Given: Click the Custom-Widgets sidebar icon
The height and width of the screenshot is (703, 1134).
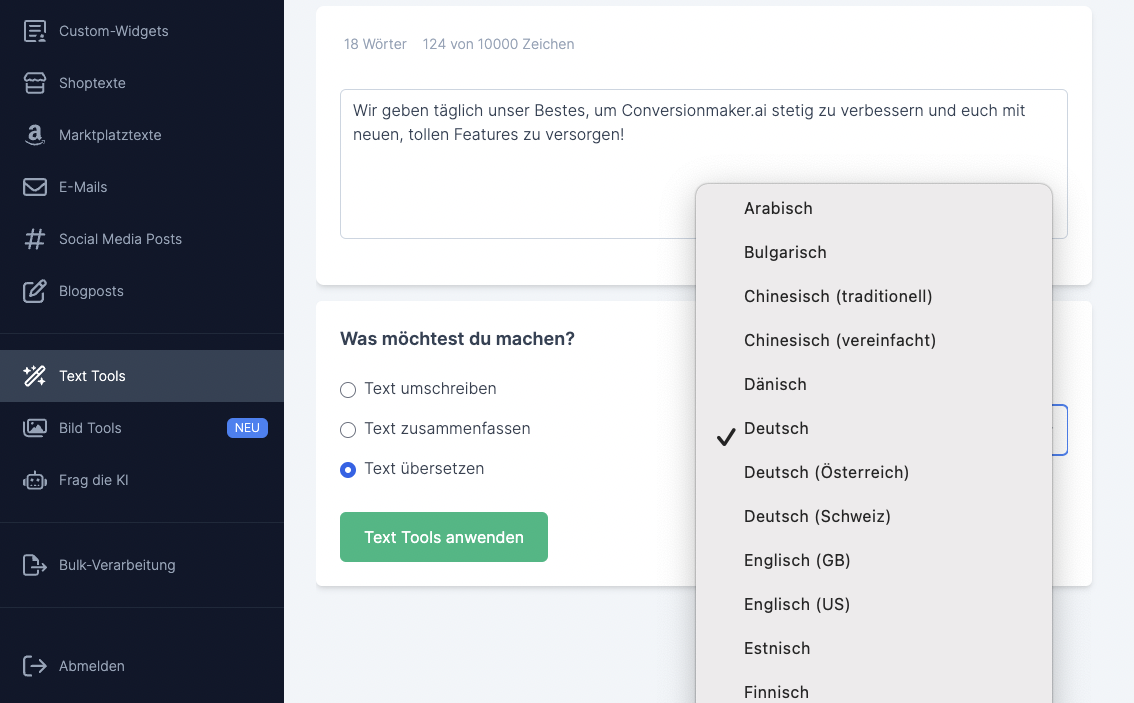Looking at the screenshot, I should tap(35, 31).
